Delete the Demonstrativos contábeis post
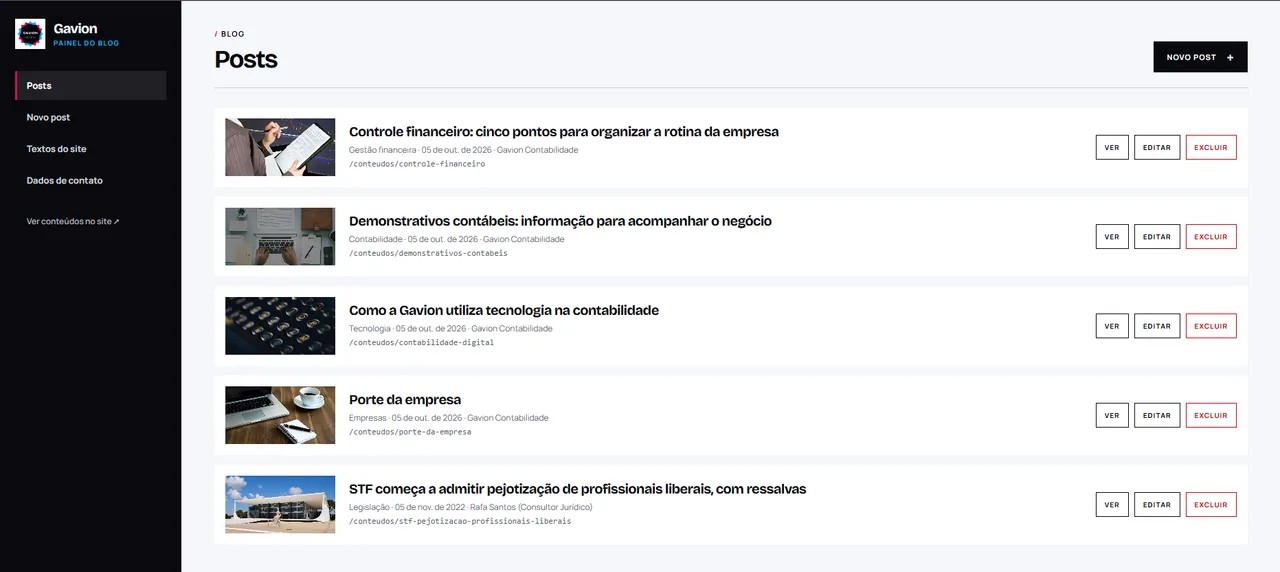The width and height of the screenshot is (1280, 572). [1211, 237]
